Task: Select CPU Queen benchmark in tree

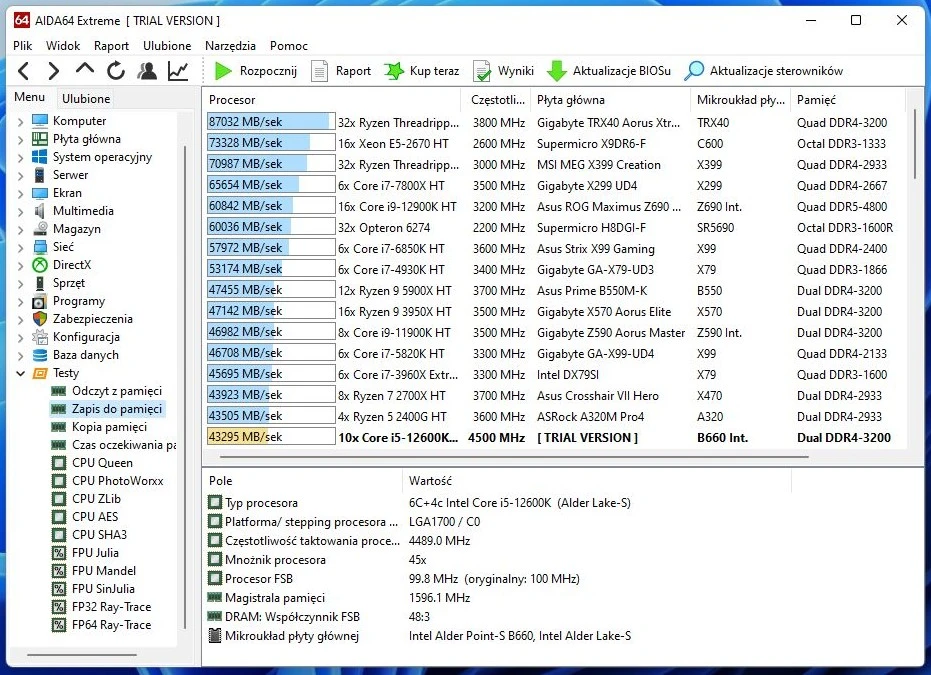Action: click(x=102, y=463)
